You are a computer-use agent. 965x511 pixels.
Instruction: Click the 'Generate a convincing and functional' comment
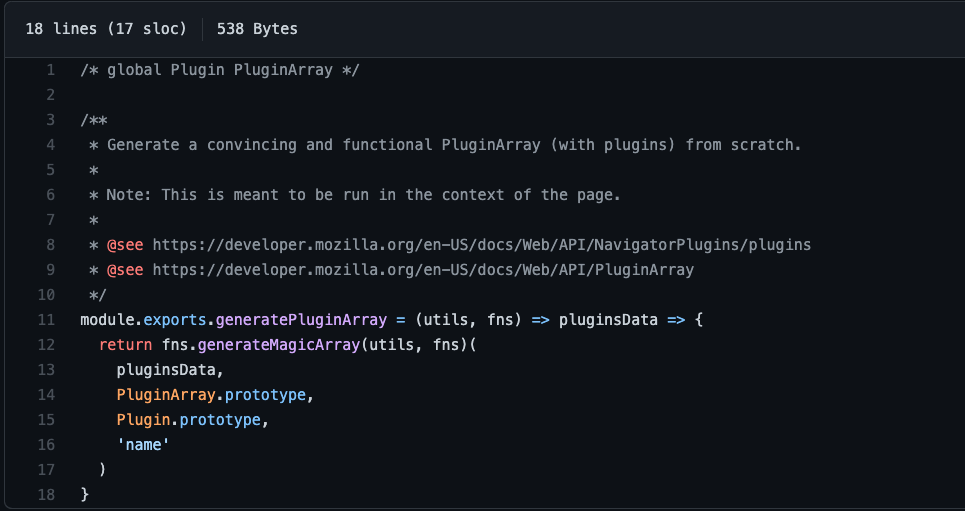(454, 145)
